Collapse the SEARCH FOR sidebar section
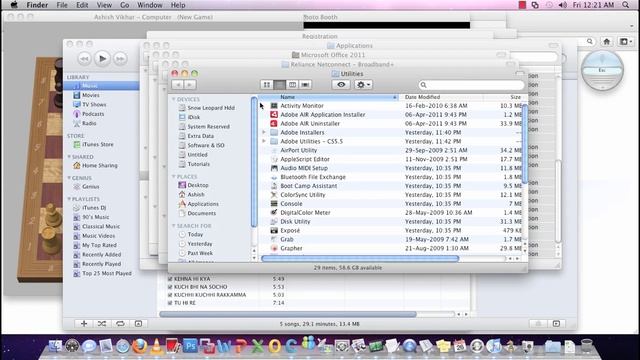This screenshot has height=360, width=640. tap(173, 226)
